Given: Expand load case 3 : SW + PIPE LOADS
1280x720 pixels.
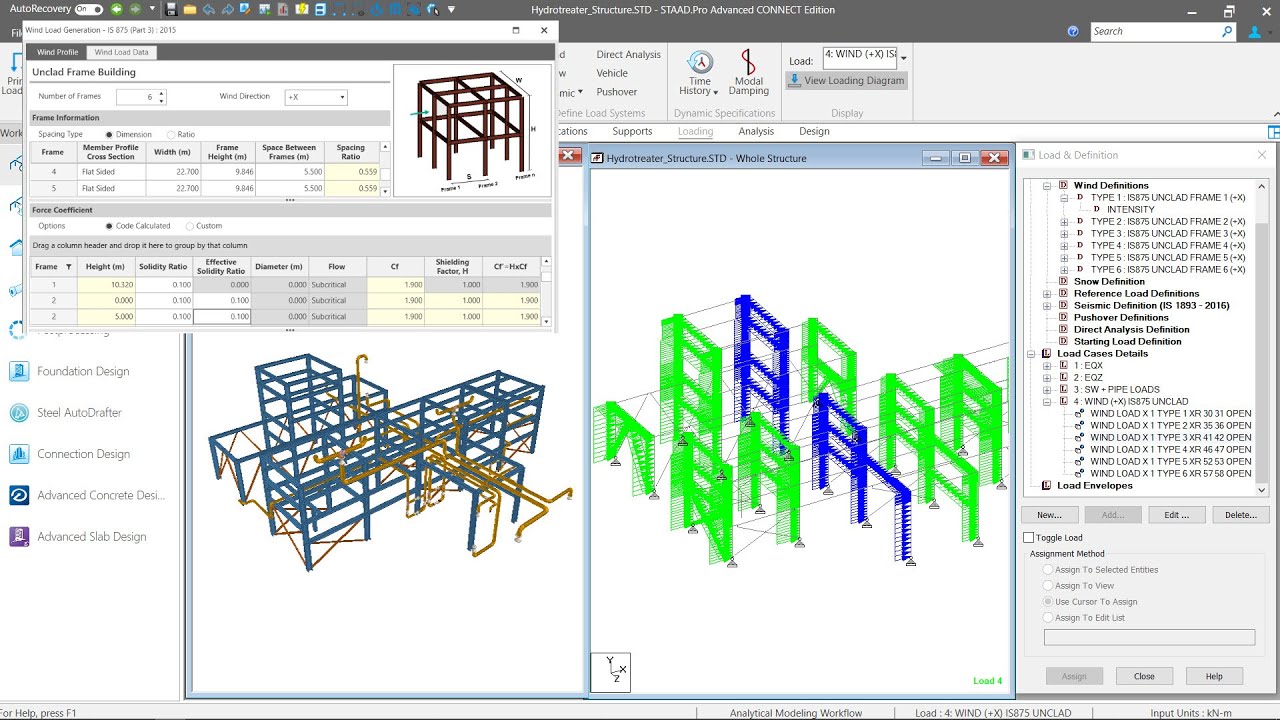Looking at the screenshot, I should [x=1047, y=389].
